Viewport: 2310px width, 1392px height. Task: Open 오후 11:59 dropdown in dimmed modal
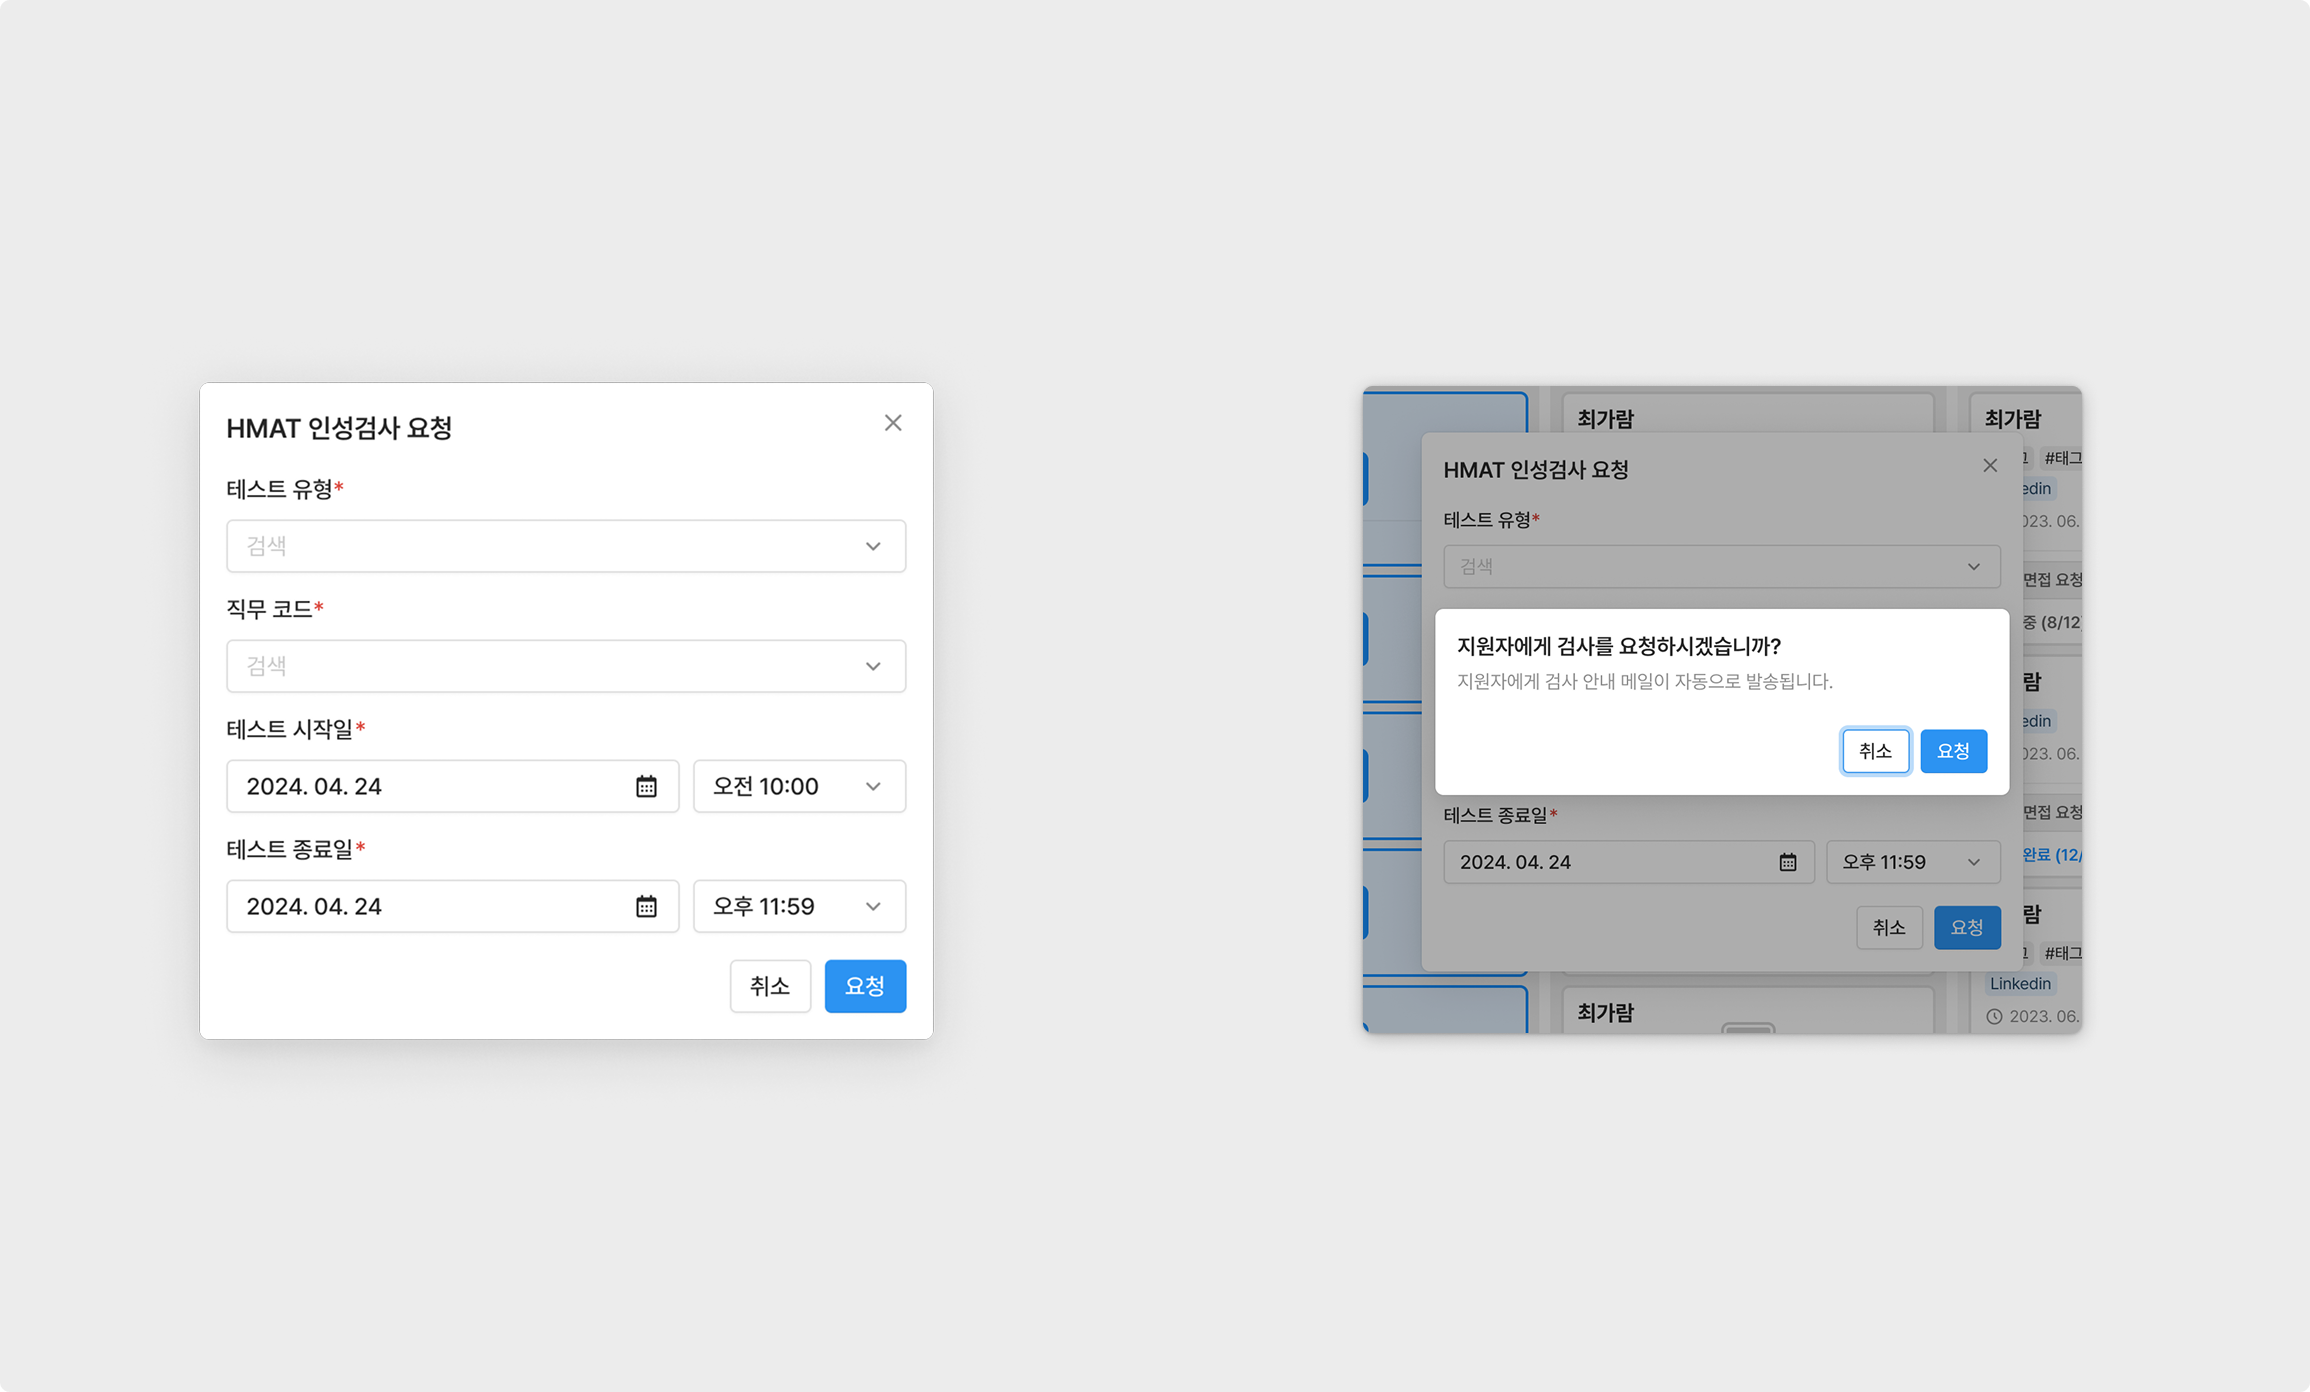[x=1912, y=862]
